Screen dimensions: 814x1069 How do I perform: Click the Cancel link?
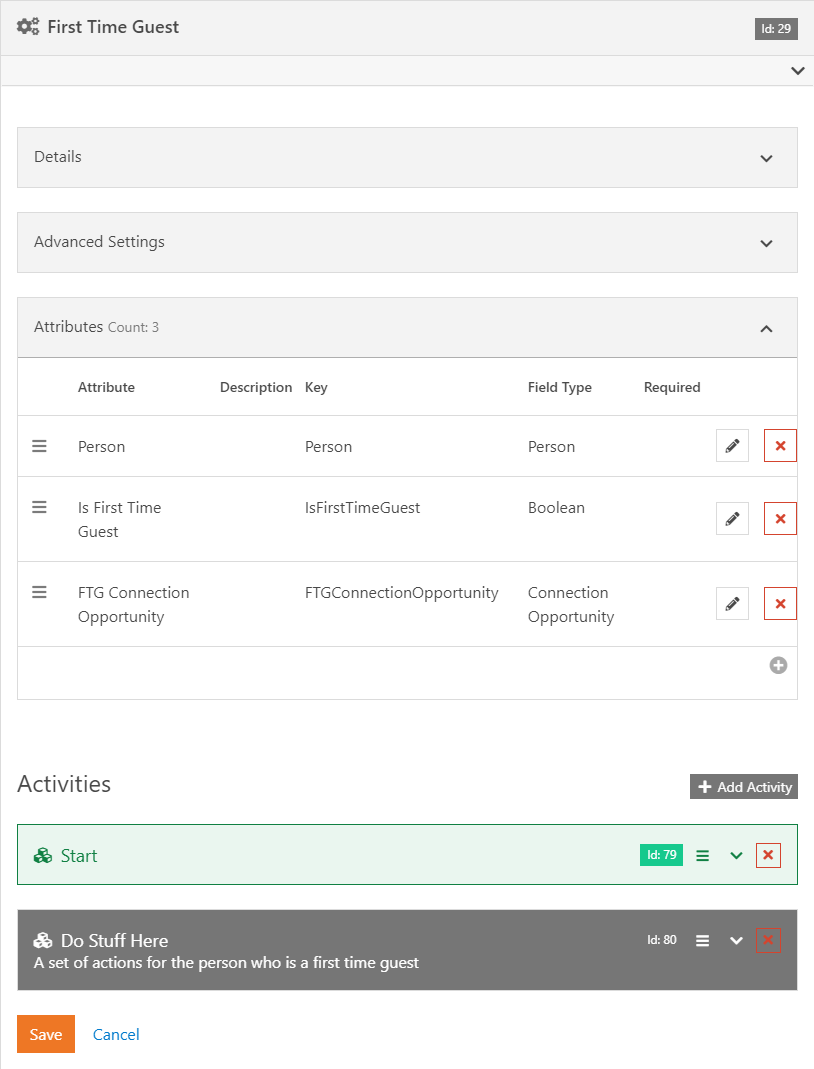click(116, 1034)
